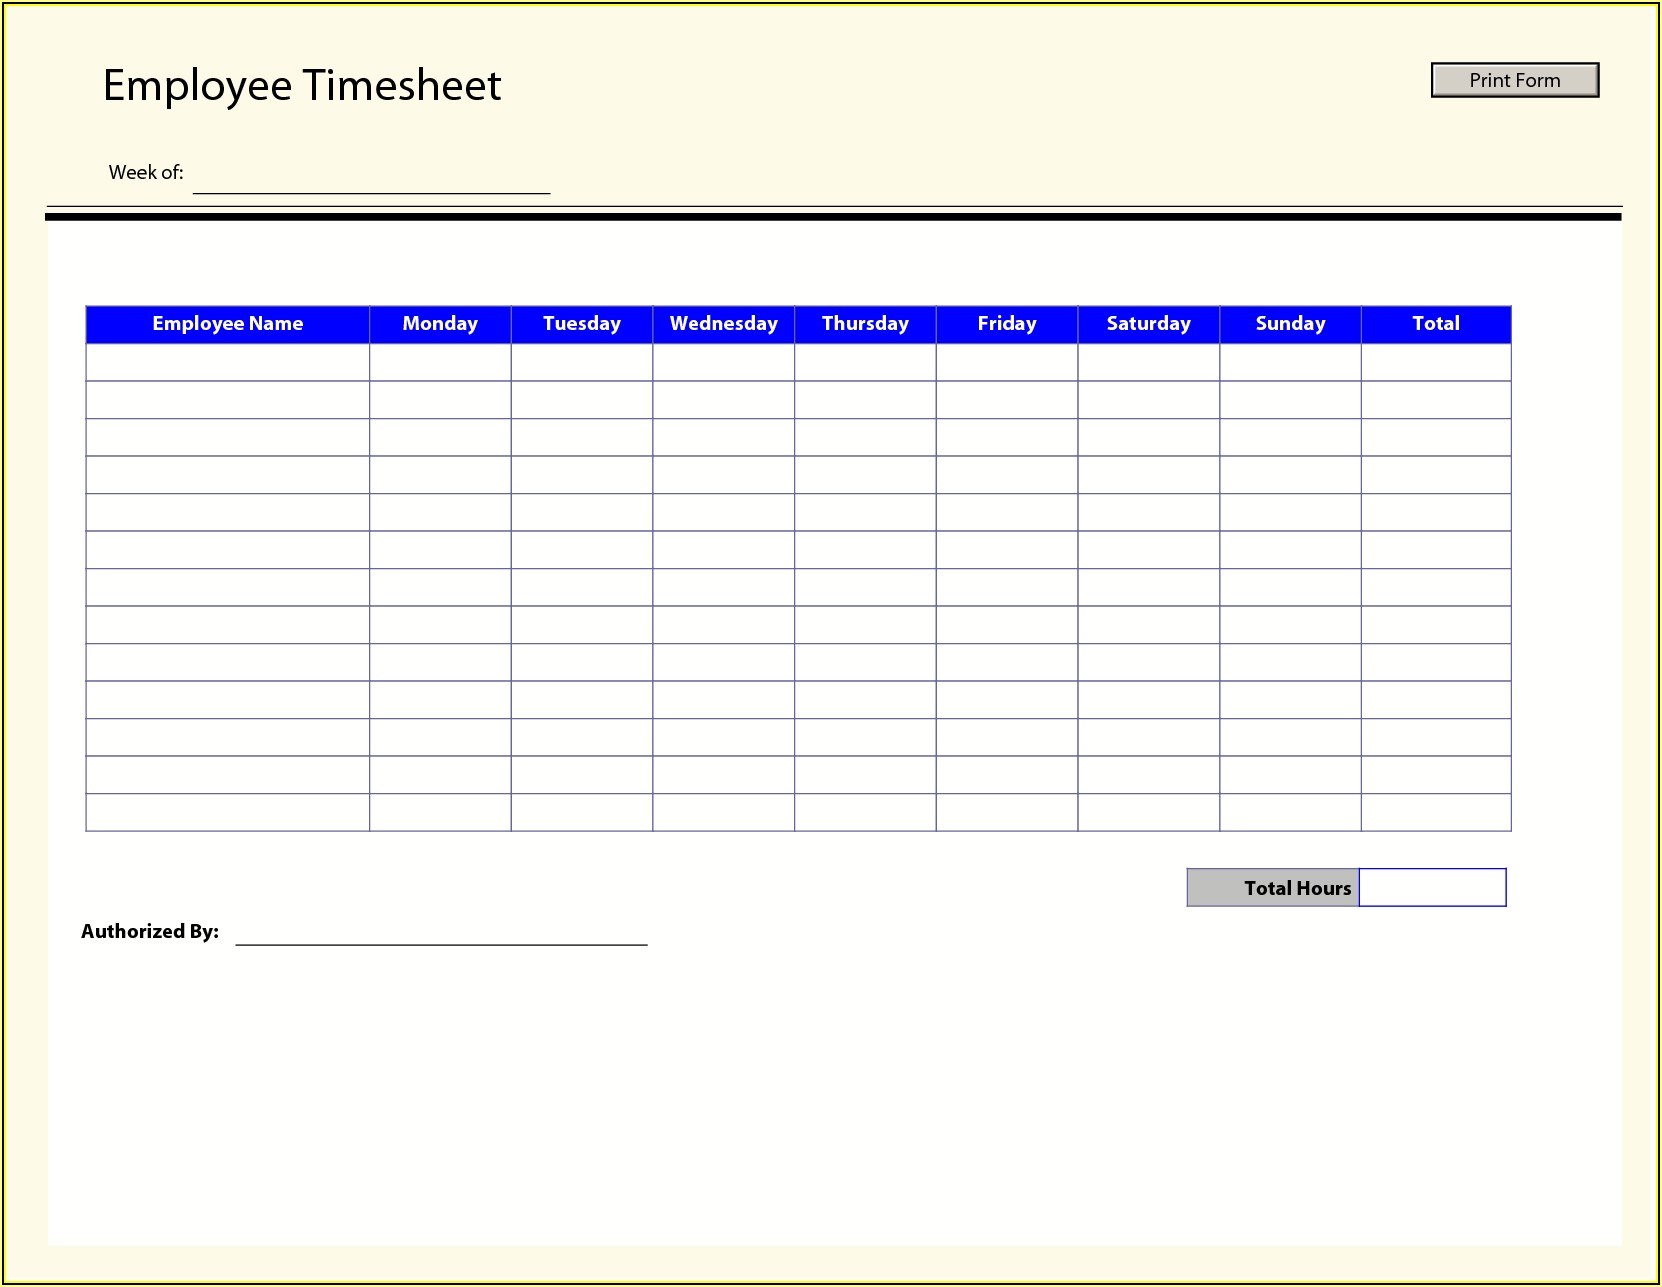Select last row Sunday cell
1662x1287 pixels.
1290,812
